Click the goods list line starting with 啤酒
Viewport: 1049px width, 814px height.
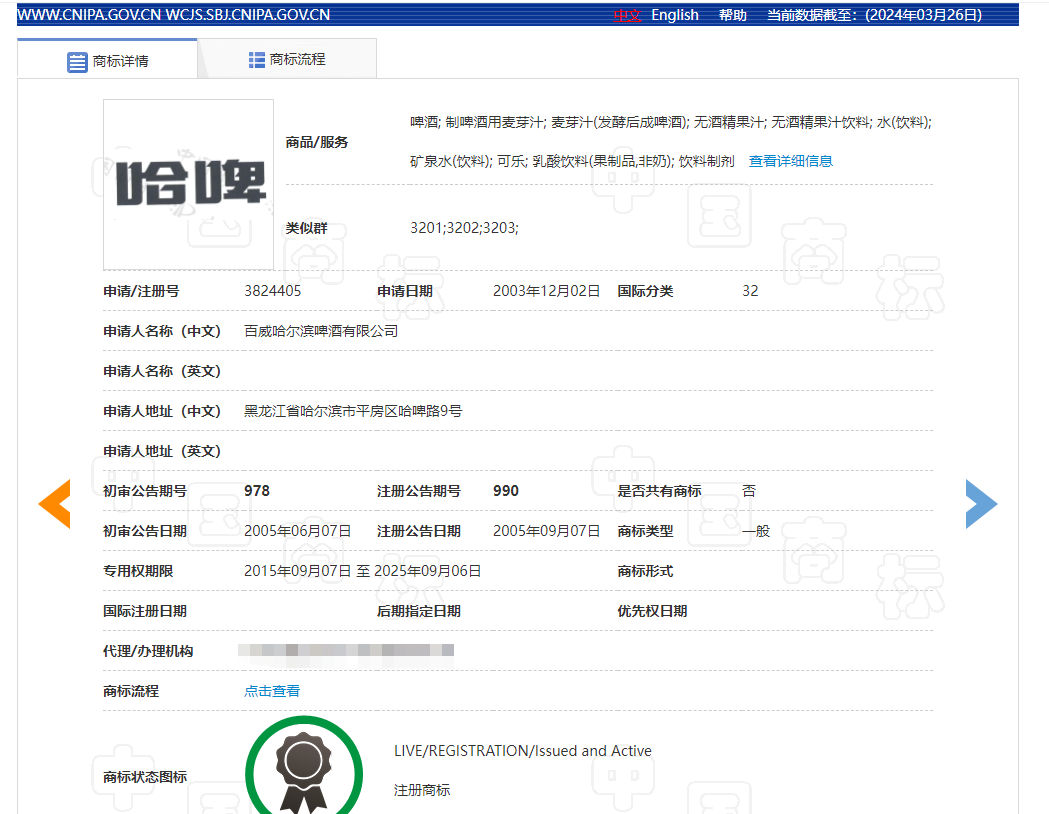(x=670, y=122)
